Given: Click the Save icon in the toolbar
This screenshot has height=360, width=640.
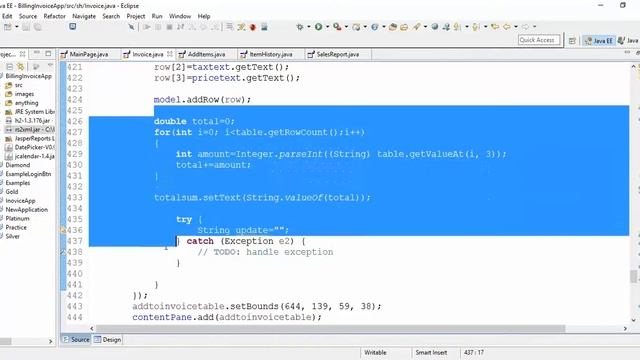Looking at the screenshot, I should pyautogui.click(x=26, y=27).
